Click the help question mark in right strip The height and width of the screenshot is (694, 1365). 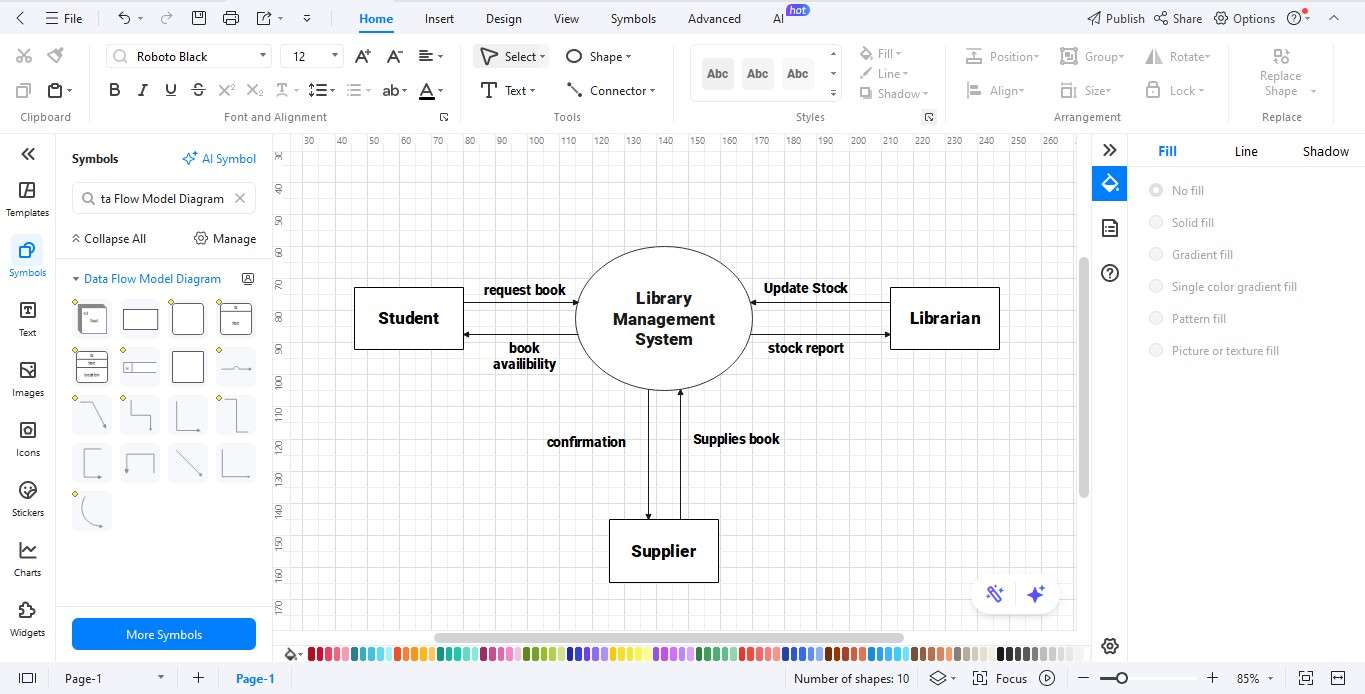coord(1109,273)
